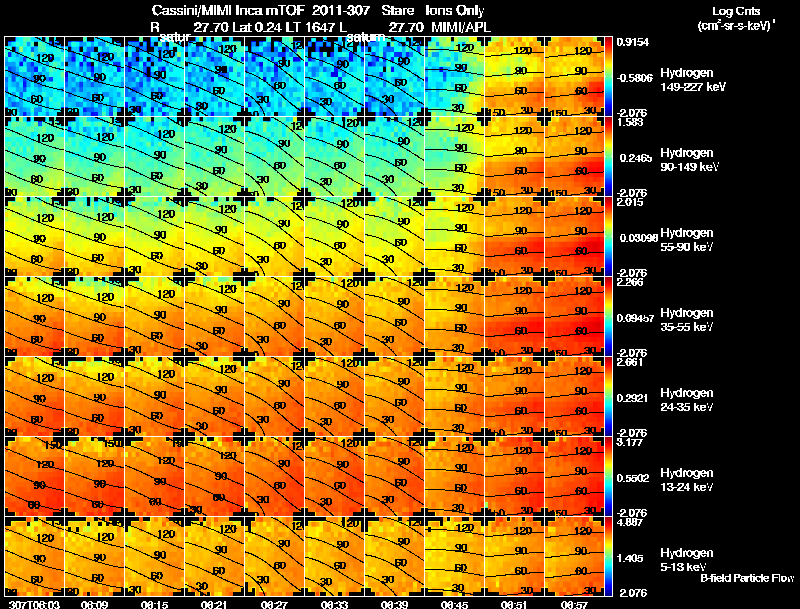Select the 55-90 keV panel at 06:51
The width and height of the screenshot is (800, 609).
514,237
